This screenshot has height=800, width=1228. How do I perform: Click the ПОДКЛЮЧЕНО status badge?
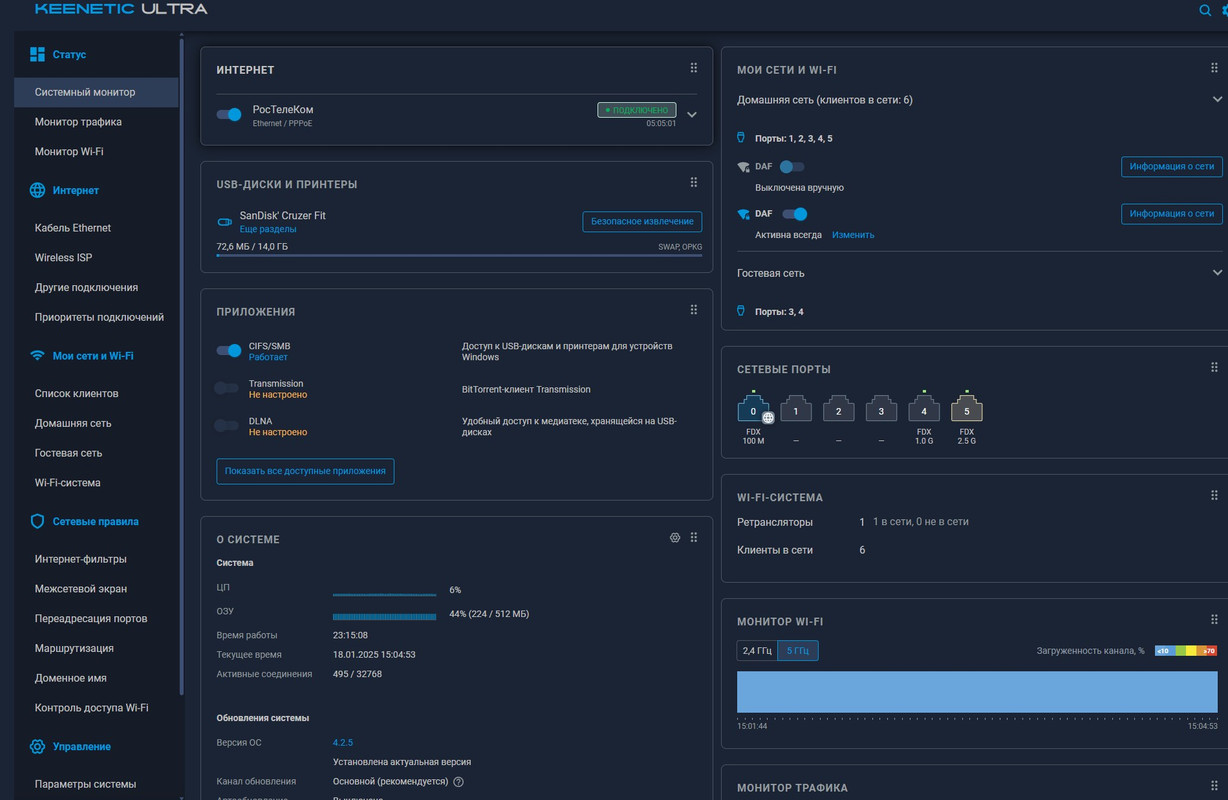tap(637, 110)
